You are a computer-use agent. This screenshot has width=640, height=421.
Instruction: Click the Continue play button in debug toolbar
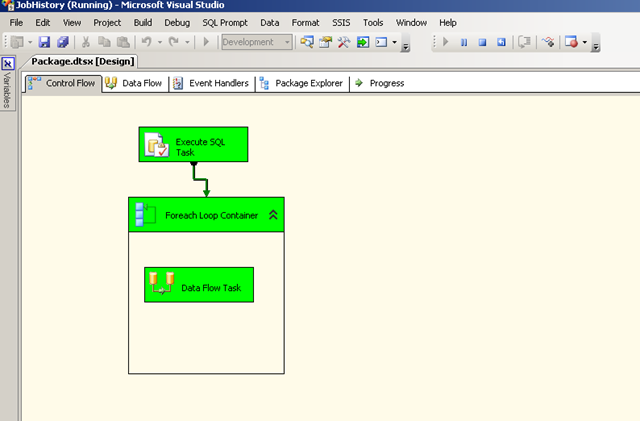point(446,42)
